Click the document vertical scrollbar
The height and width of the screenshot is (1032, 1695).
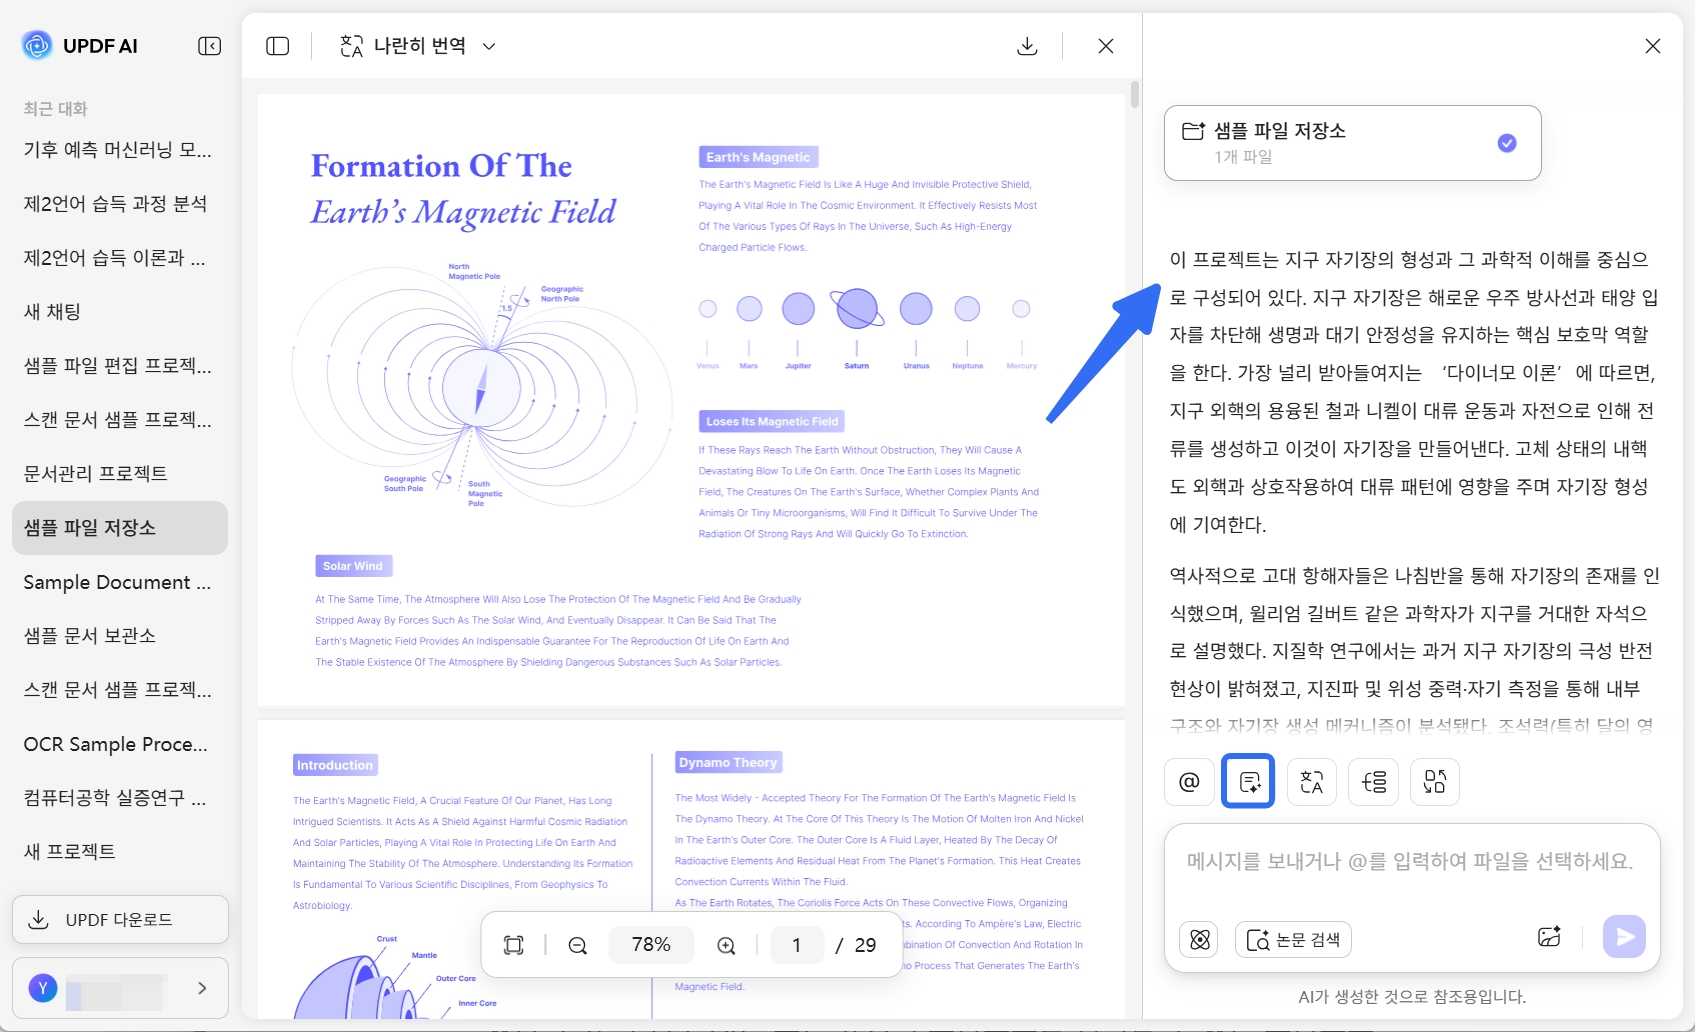tap(1134, 95)
